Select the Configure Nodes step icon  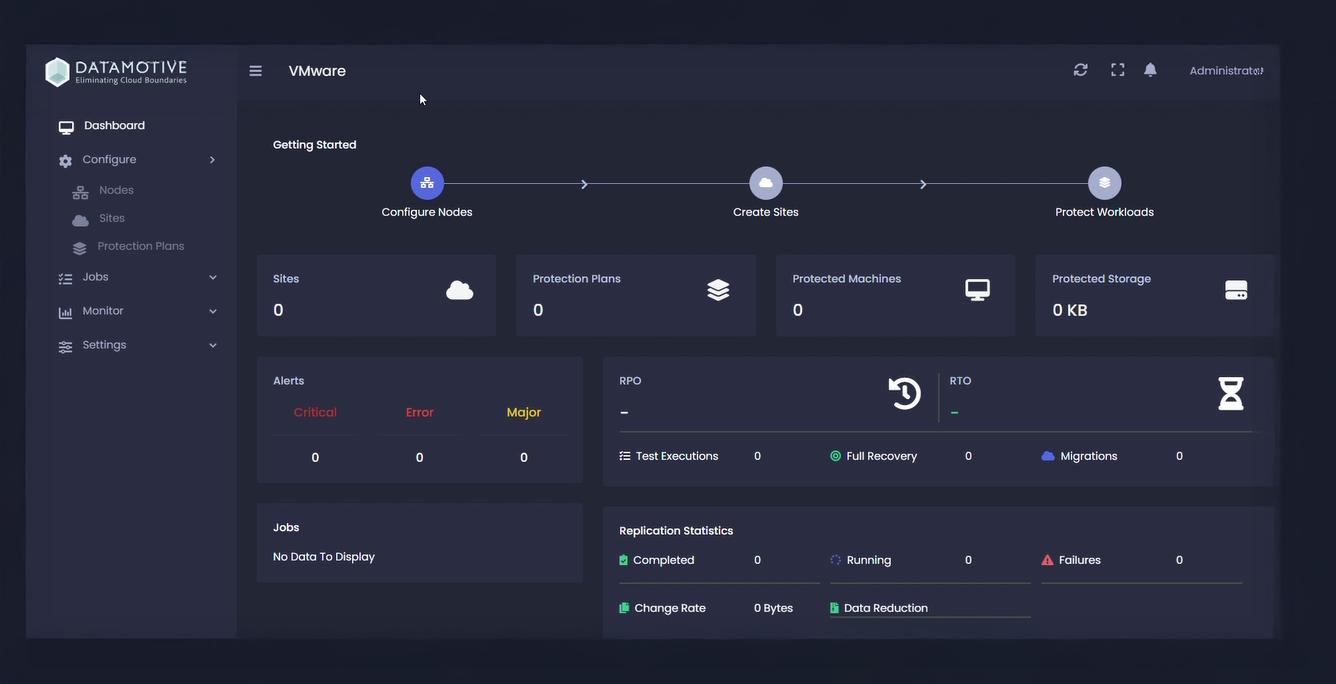click(426, 183)
